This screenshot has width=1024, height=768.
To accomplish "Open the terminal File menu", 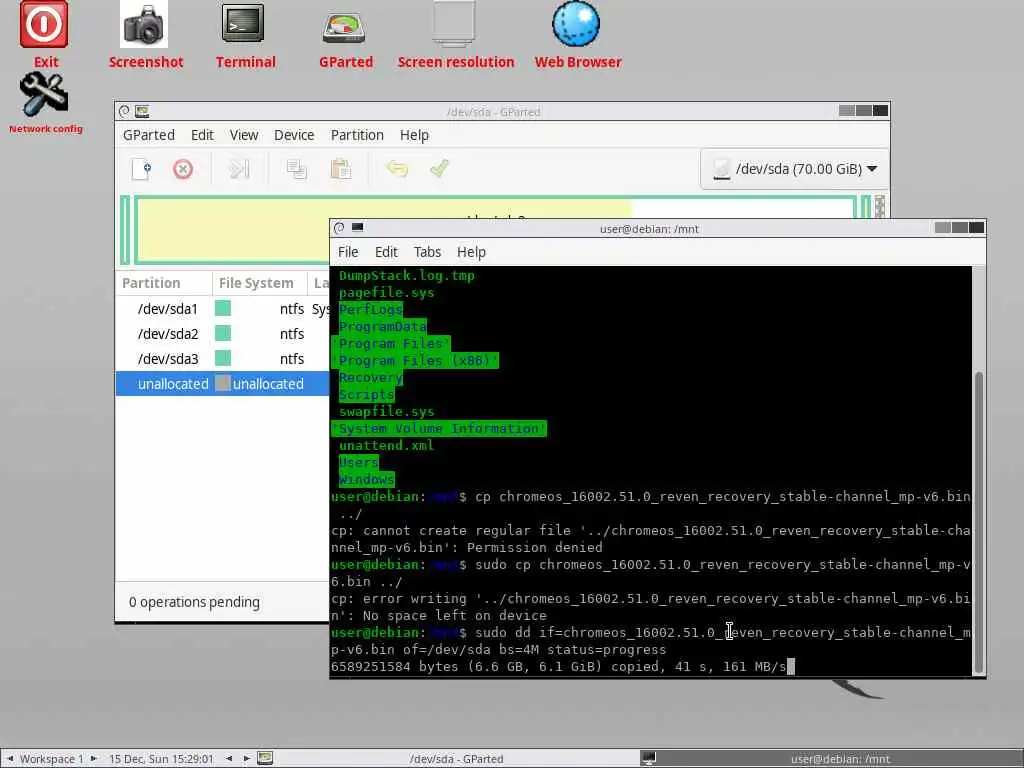I will pos(348,252).
